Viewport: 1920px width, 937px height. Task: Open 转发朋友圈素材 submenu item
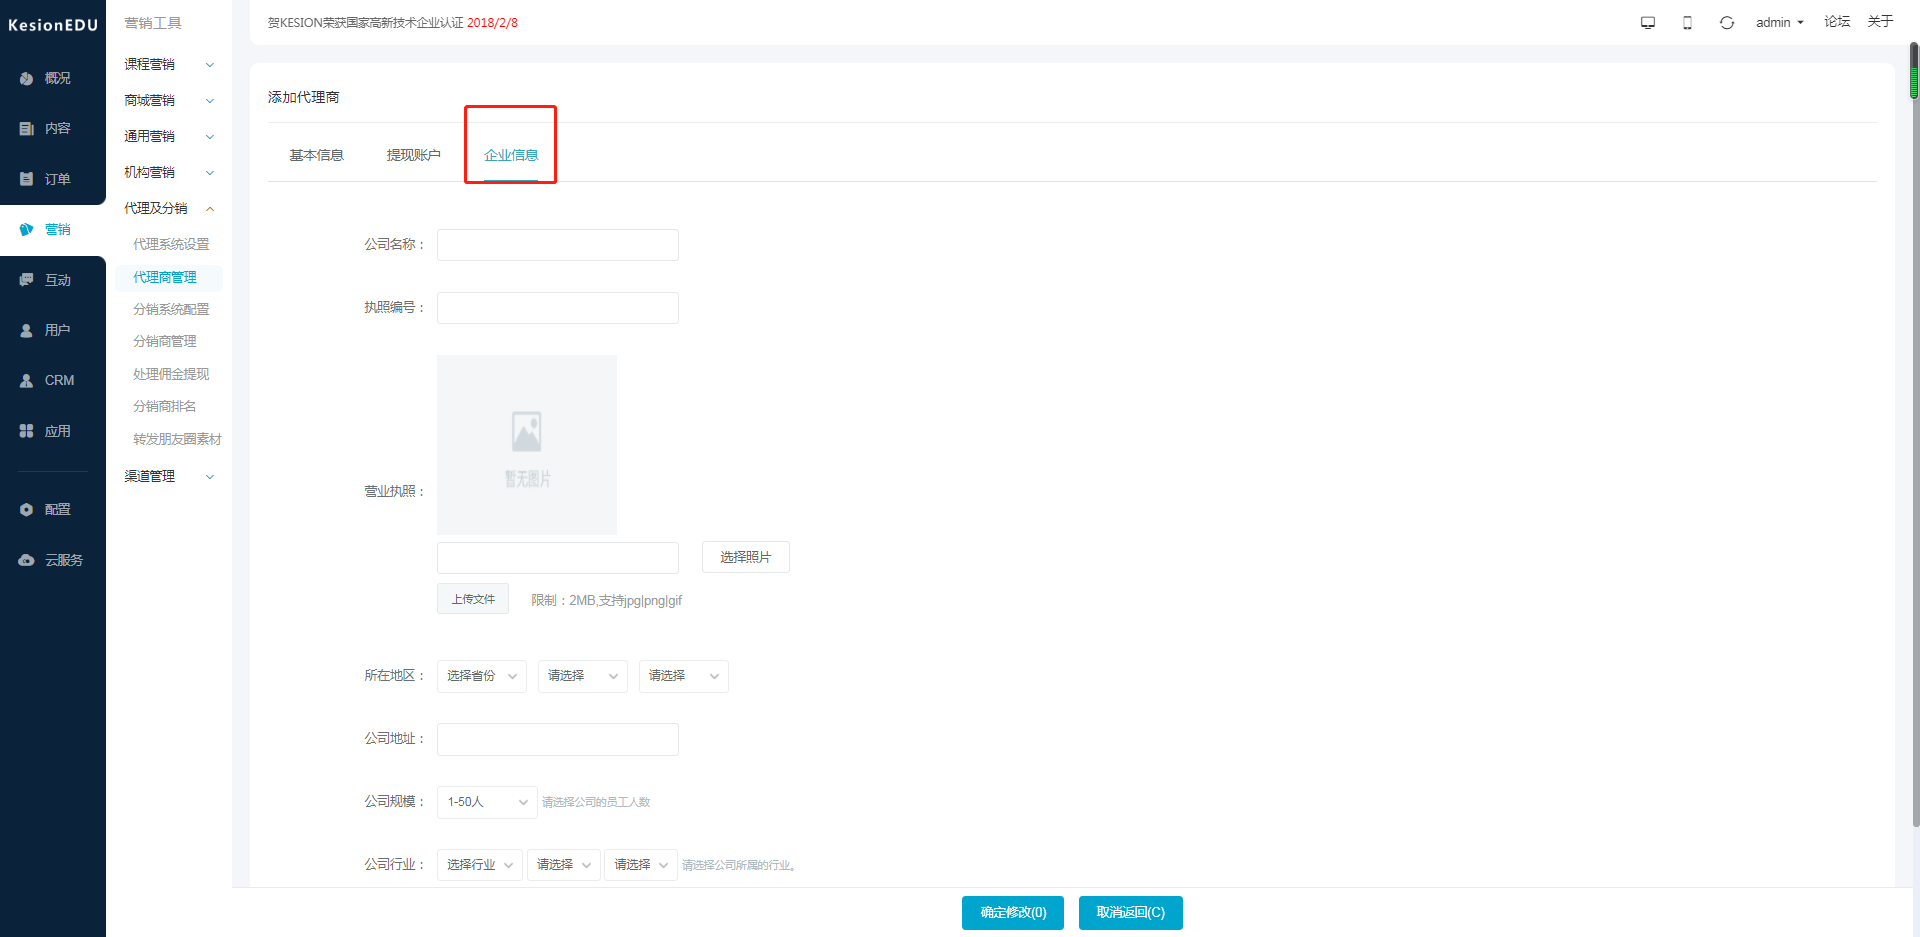(177, 439)
